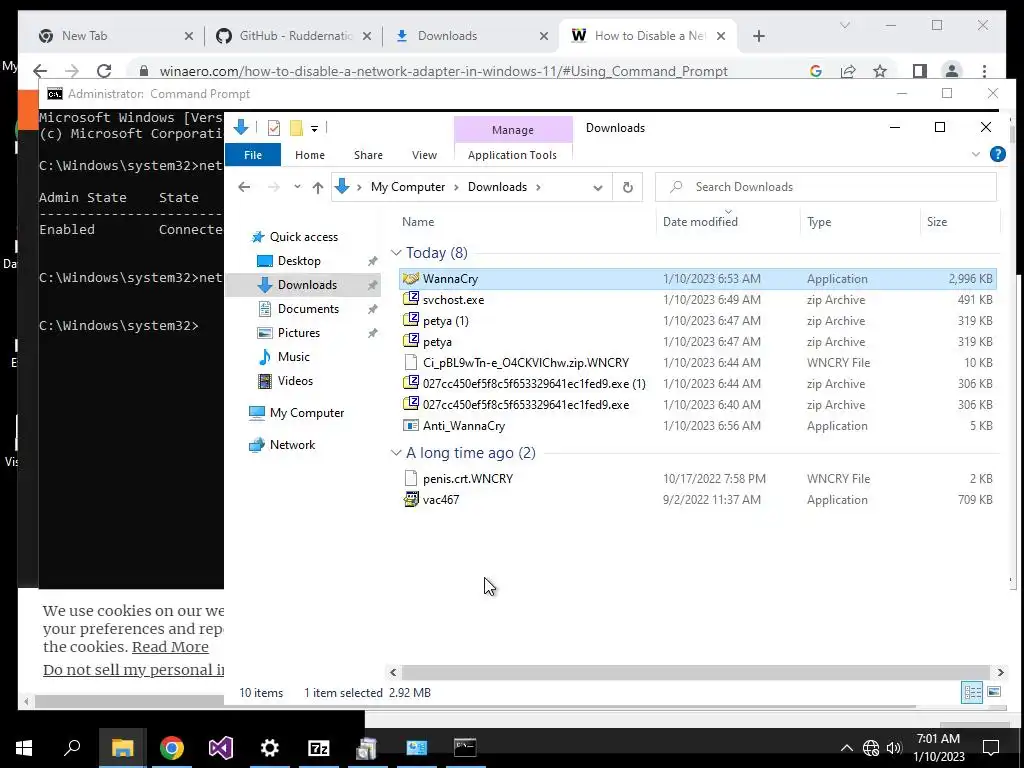Select Music in navigation pane
This screenshot has width=1024, height=768.
coord(294,357)
